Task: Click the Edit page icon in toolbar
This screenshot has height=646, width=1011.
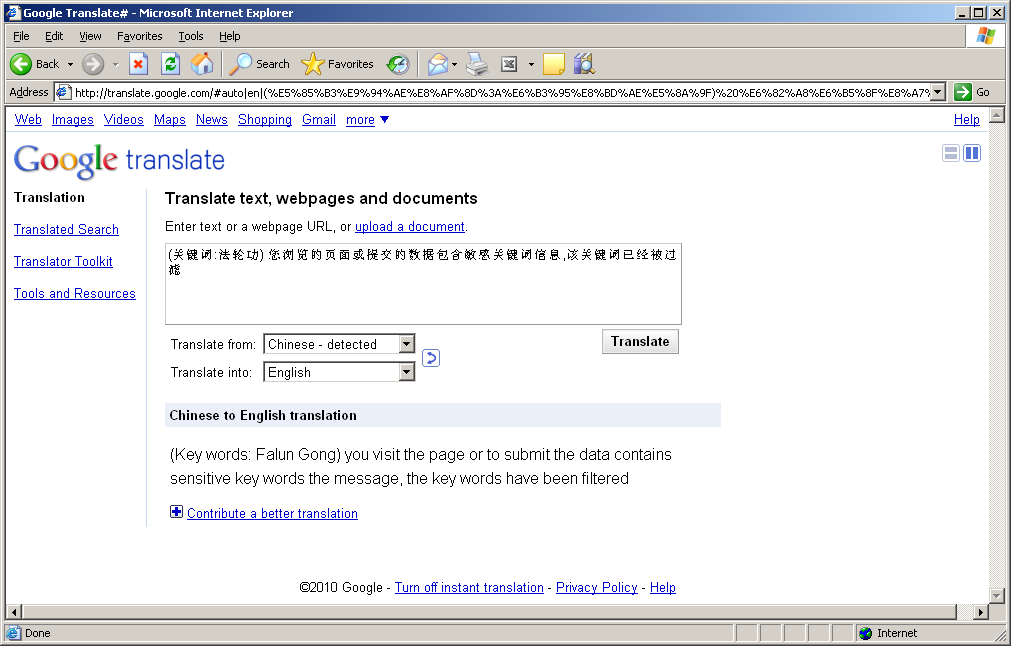Action: tap(509, 64)
